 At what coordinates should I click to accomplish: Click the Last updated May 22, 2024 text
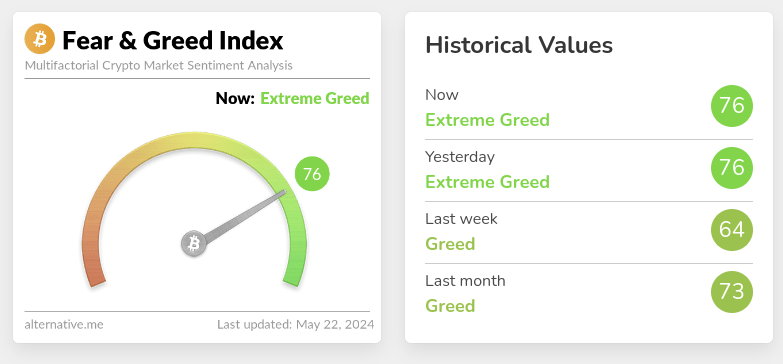click(x=295, y=325)
